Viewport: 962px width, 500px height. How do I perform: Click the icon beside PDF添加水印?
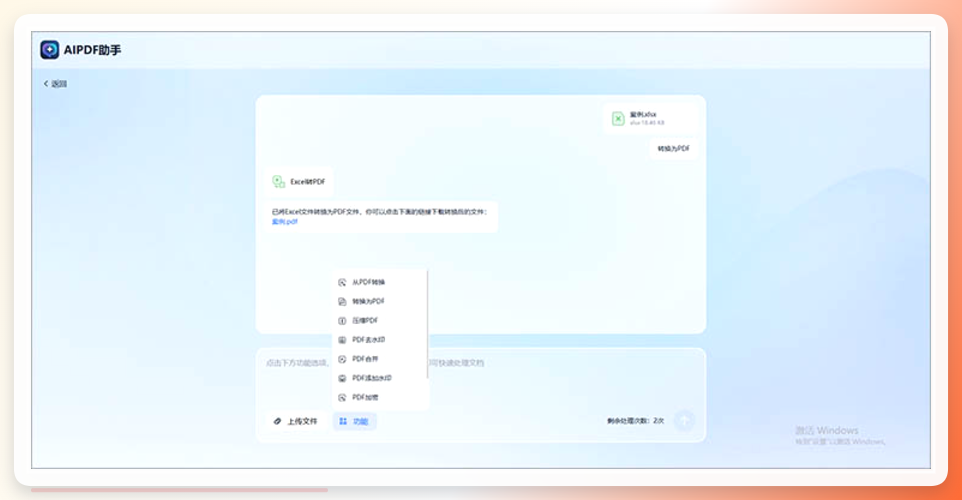click(342, 379)
